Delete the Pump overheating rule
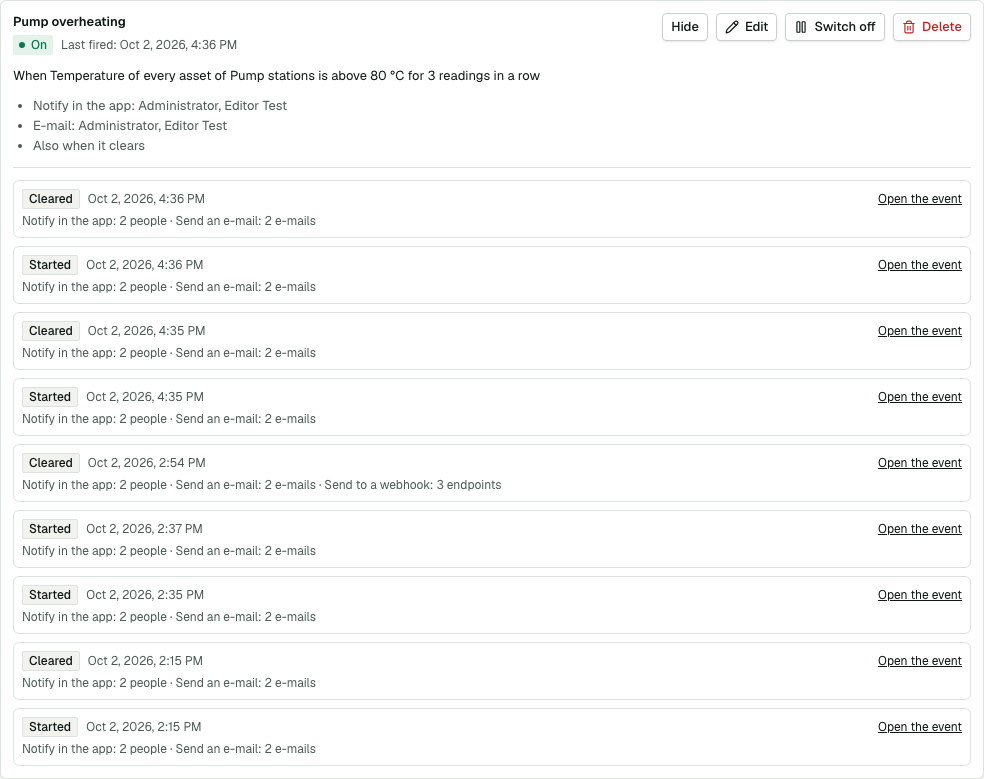The height and width of the screenshot is (779, 984). 931,27
